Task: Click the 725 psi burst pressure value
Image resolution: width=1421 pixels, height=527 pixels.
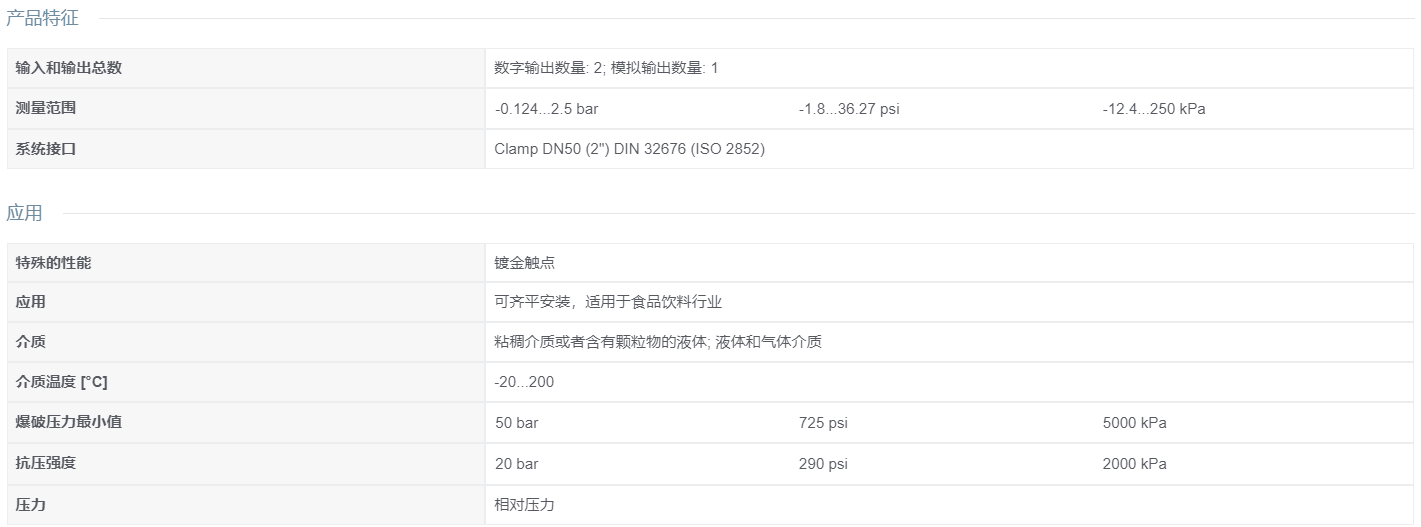Action: (822, 423)
